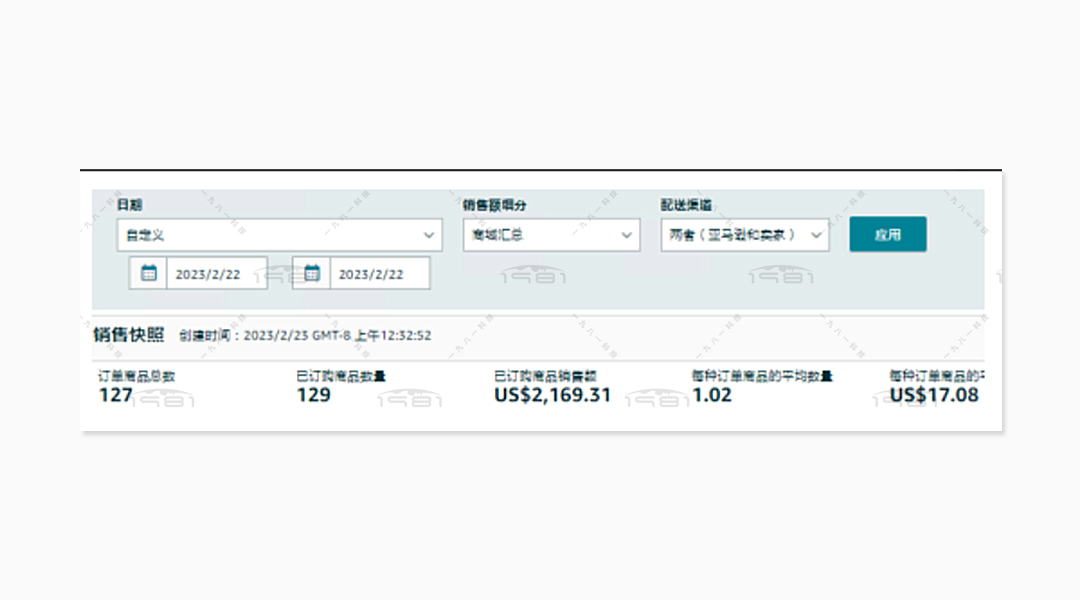Screen dimensions: 1080x600
Task: Click the 已订购商品销售额 metric label
Action: click(x=545, y=377)
